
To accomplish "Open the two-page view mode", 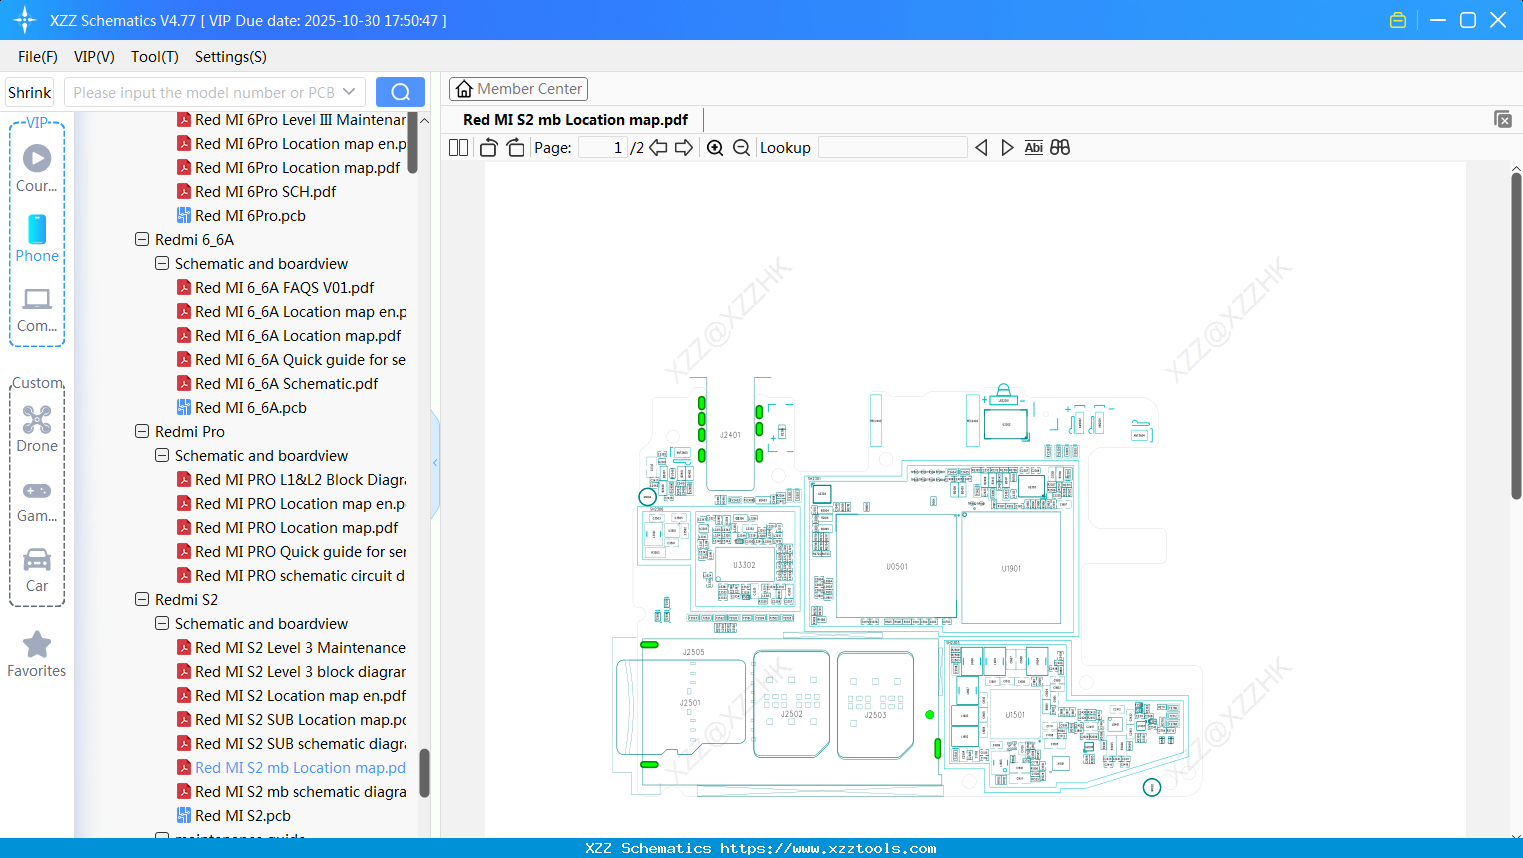I will [x=457, y=147].
